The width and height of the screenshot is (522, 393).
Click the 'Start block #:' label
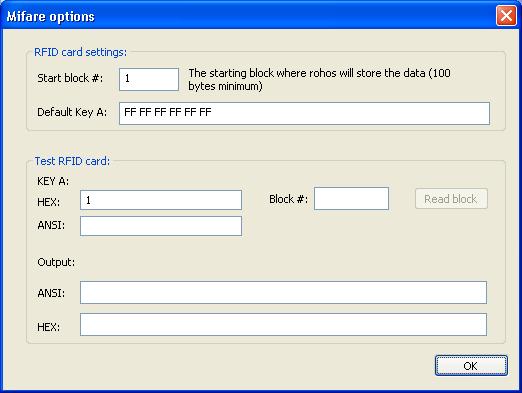coord(70,78)
